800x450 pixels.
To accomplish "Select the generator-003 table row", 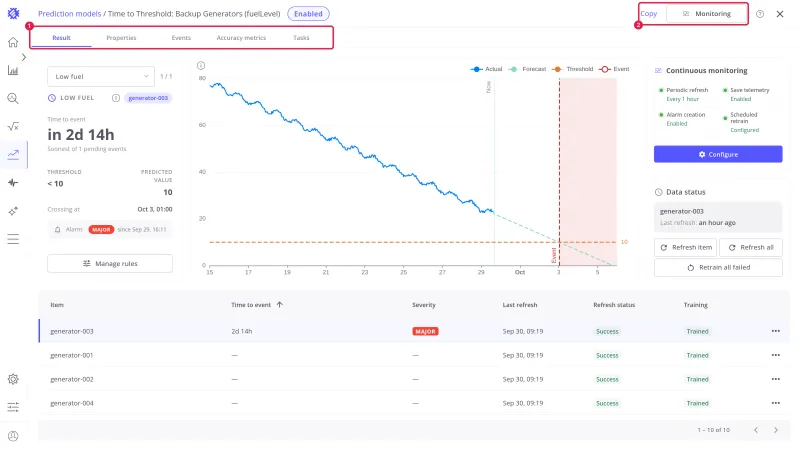I will click(x=414, y=331).
